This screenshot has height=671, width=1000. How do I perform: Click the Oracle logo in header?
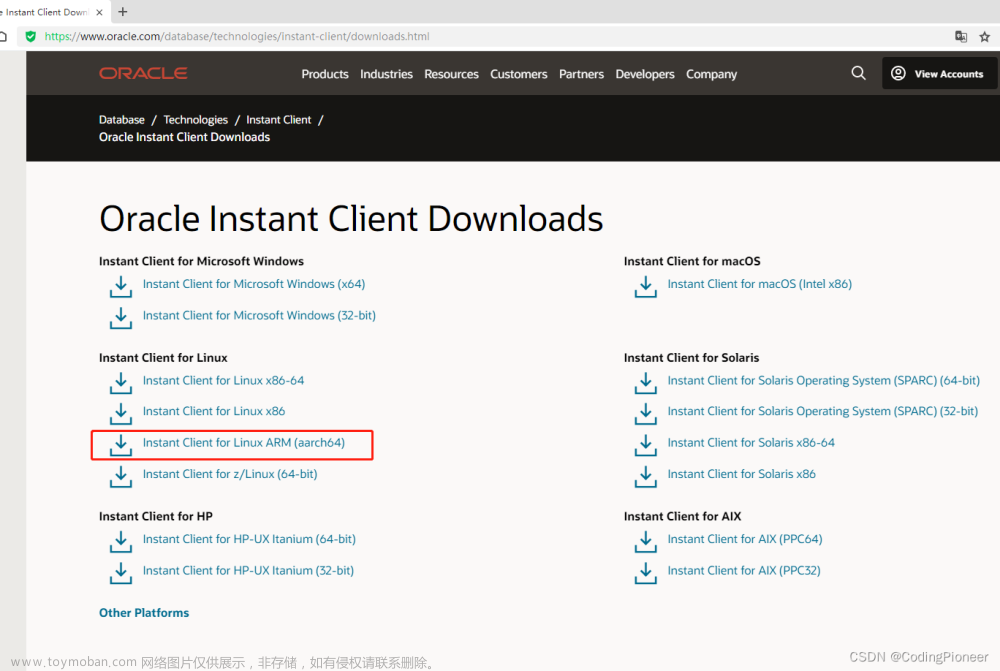pyautogui.click(x=143, y=73)
